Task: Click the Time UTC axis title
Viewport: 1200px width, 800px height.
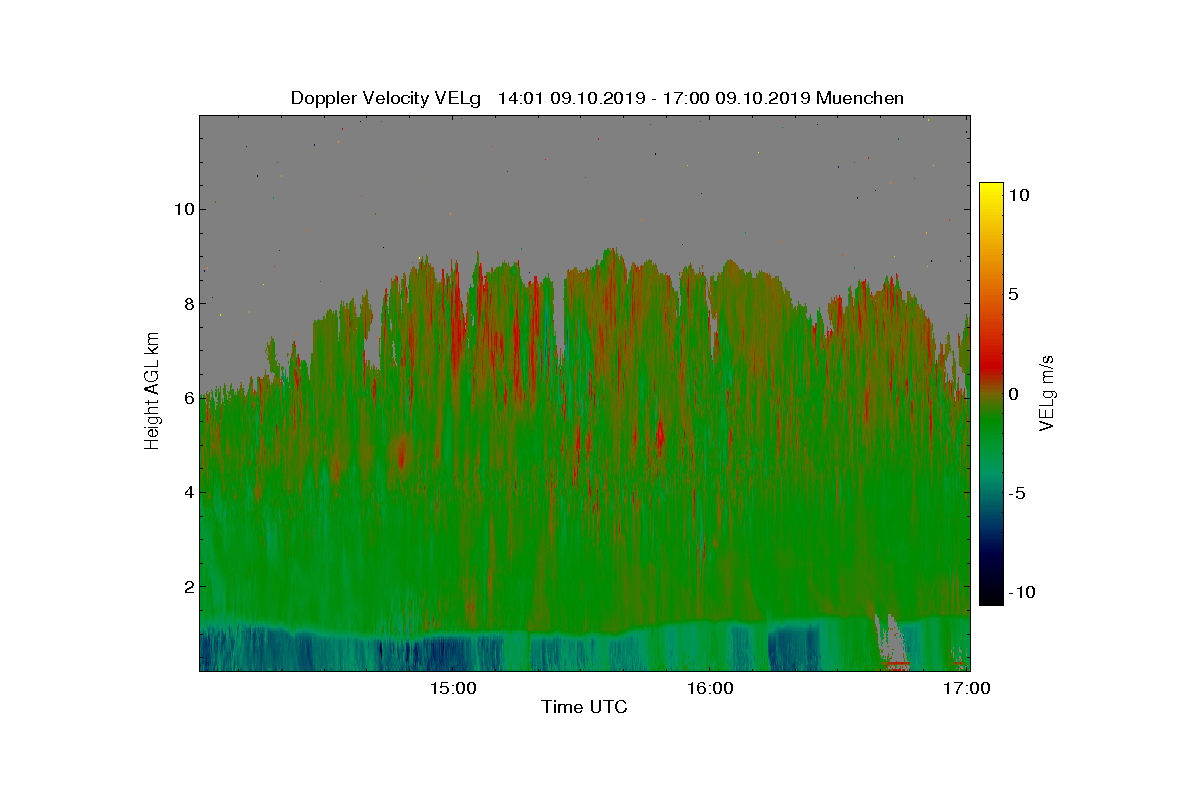Action: (x=584, y=707)
